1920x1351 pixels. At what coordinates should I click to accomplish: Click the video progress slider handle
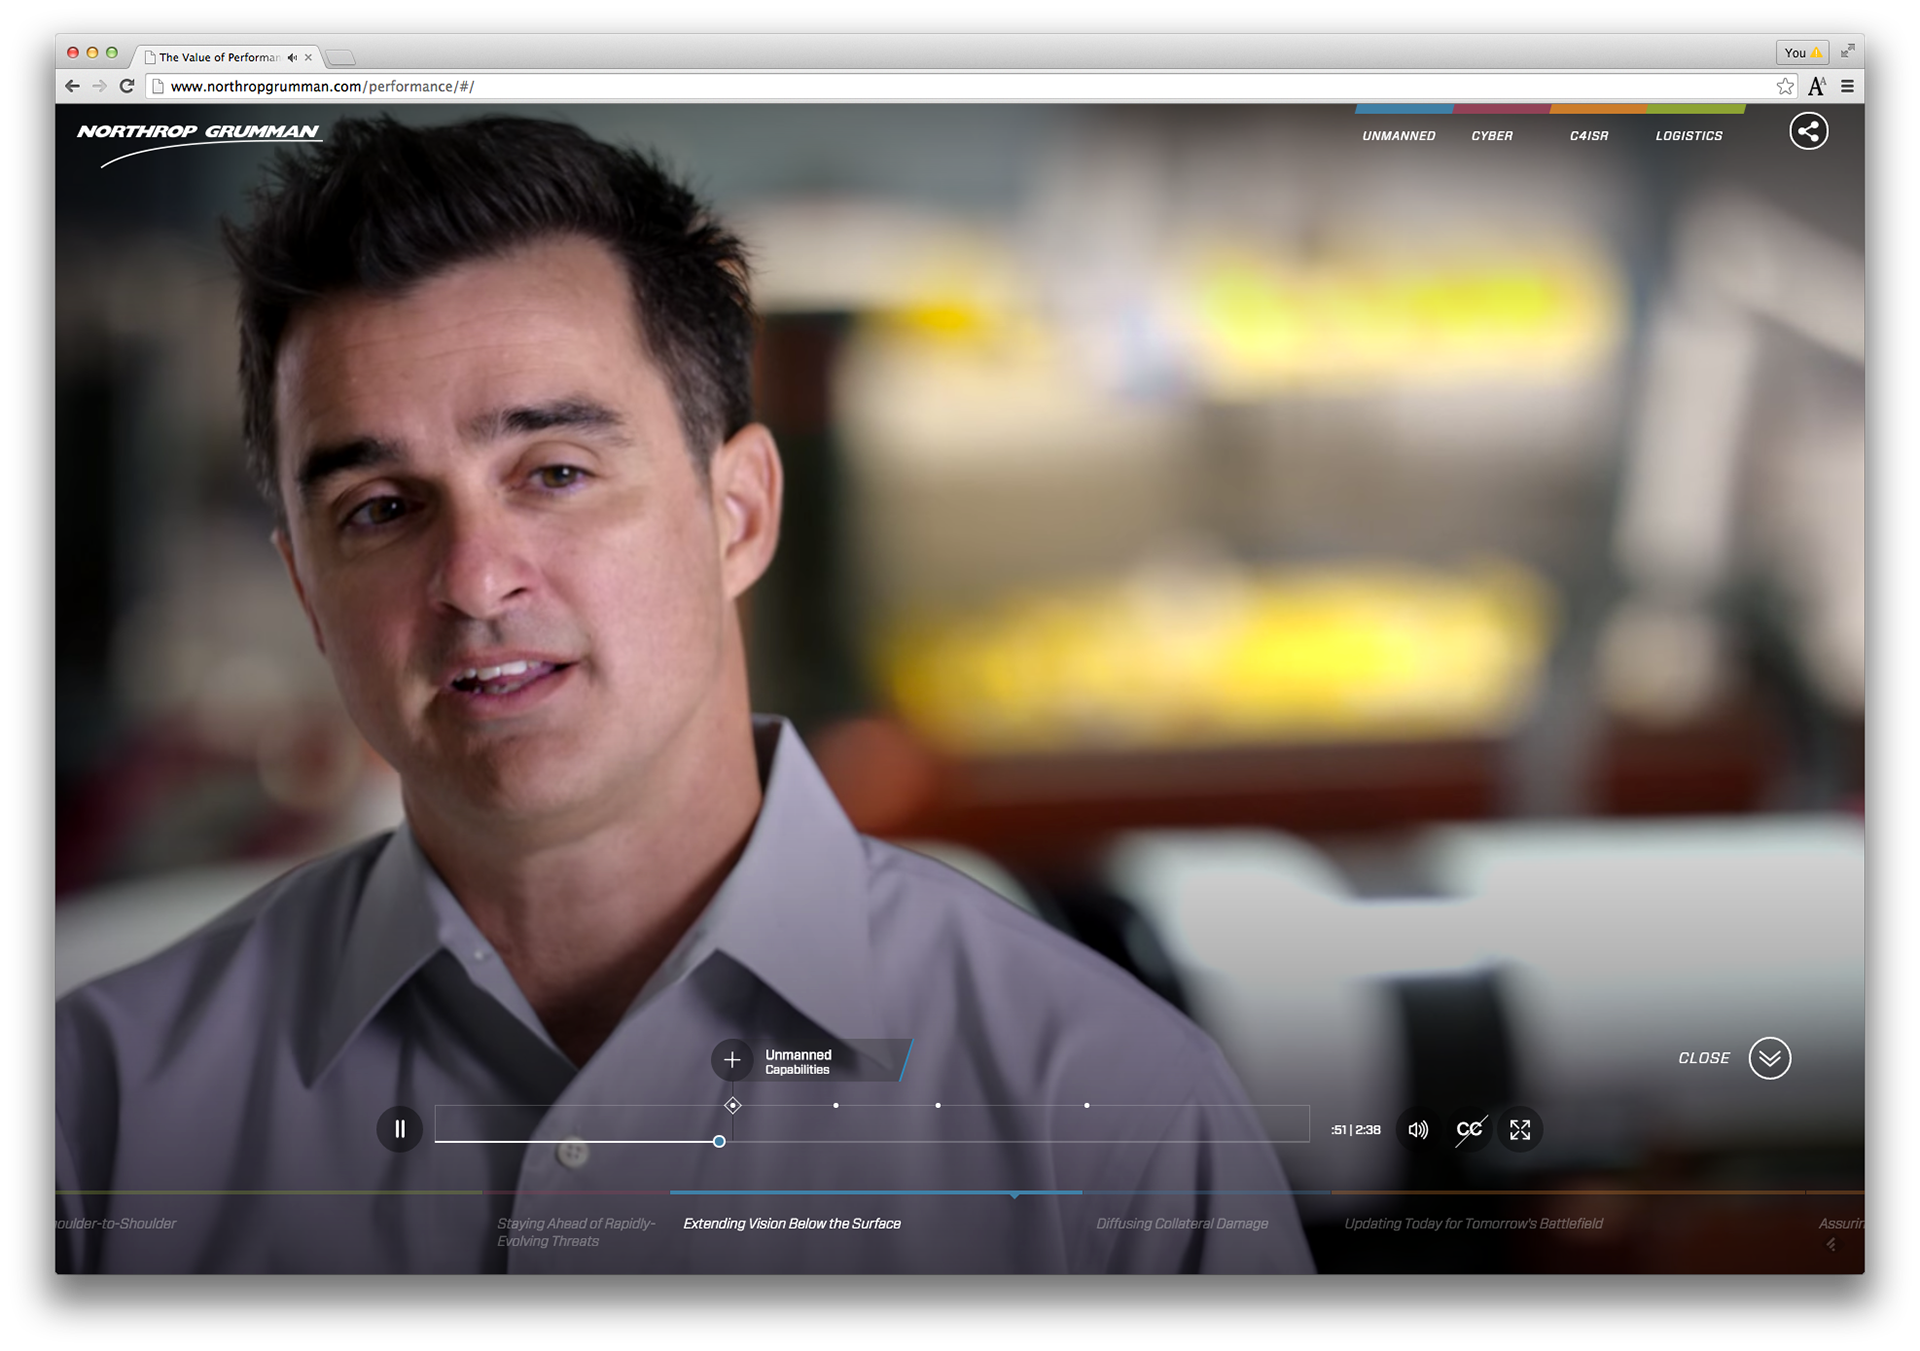(x=719, y=1141)
